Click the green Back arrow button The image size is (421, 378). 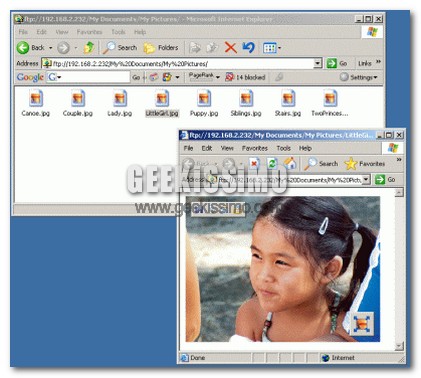[23, 48]
